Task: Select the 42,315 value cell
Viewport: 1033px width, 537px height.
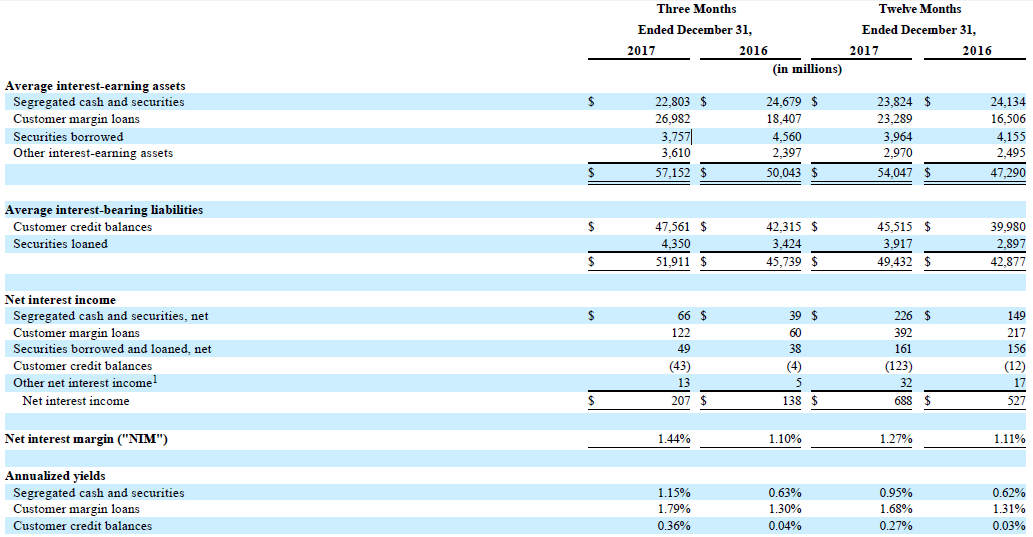Action: [783, 227]
